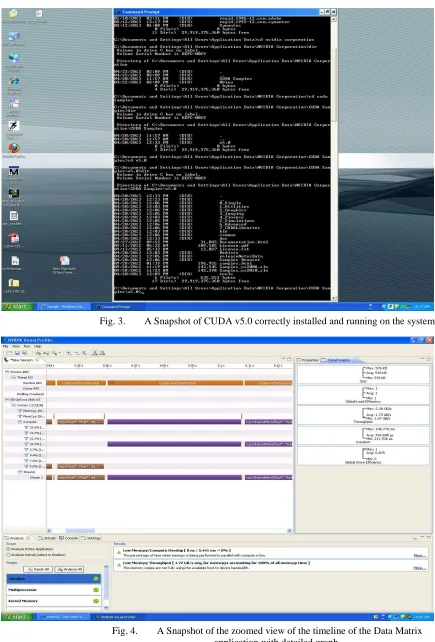
Task: Click More link for Low Memcpy Throughput
Action: [419, 568]
